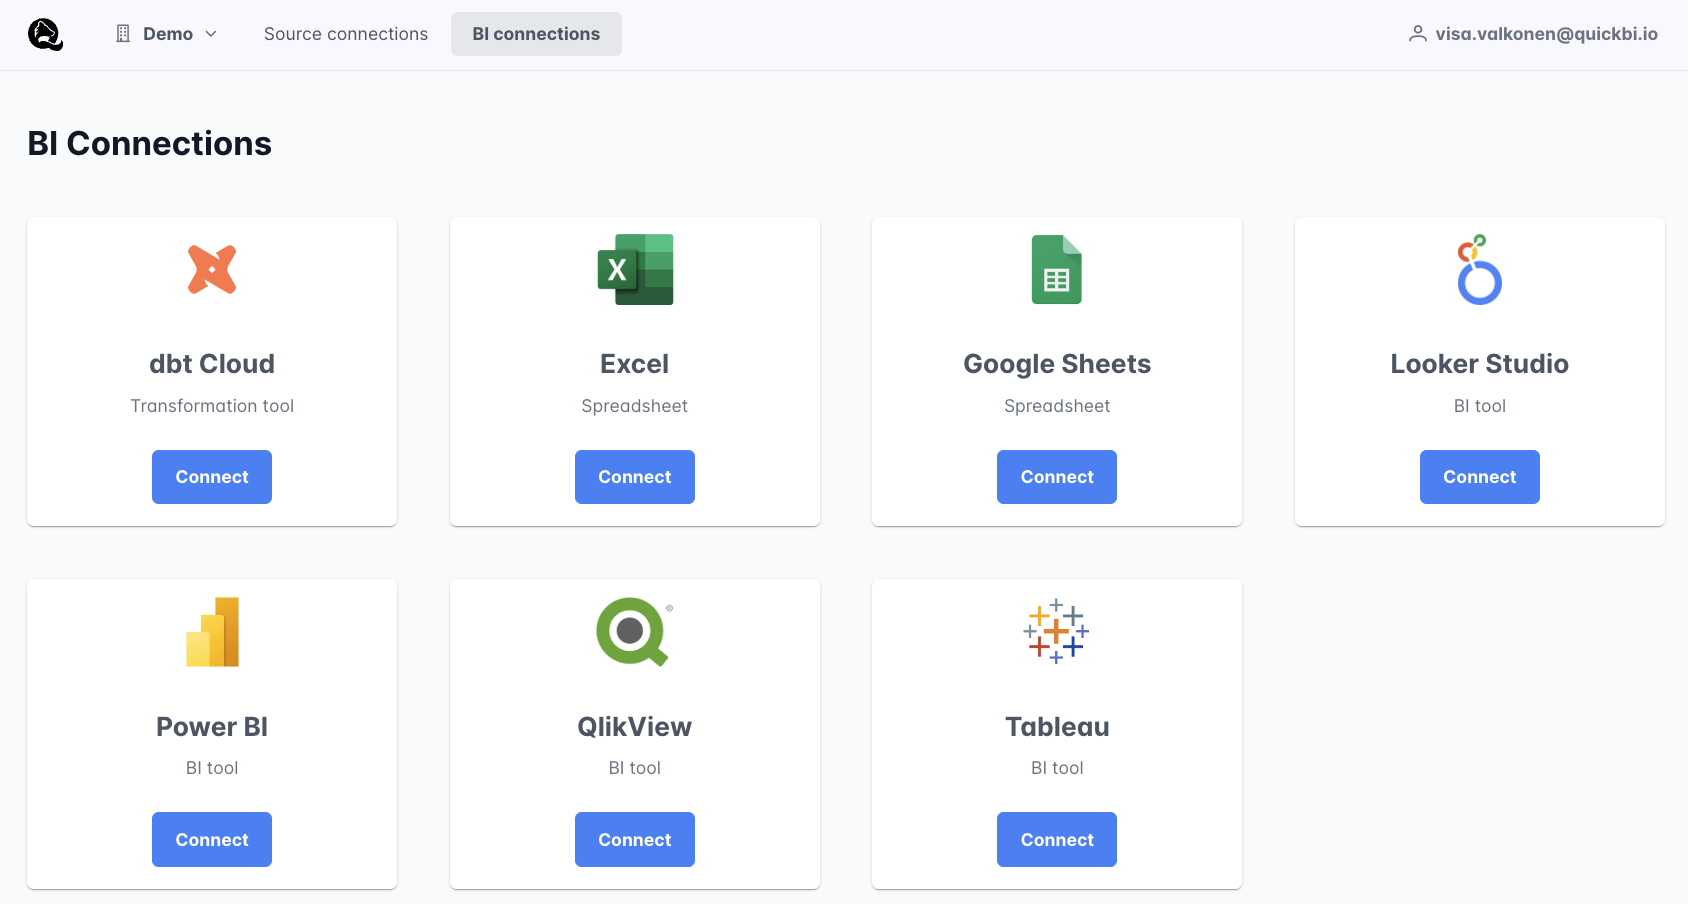The height and width of the screenshot is (904, 1688).
Task: Switch to the Source connections tab
Action: coord(346,34)
